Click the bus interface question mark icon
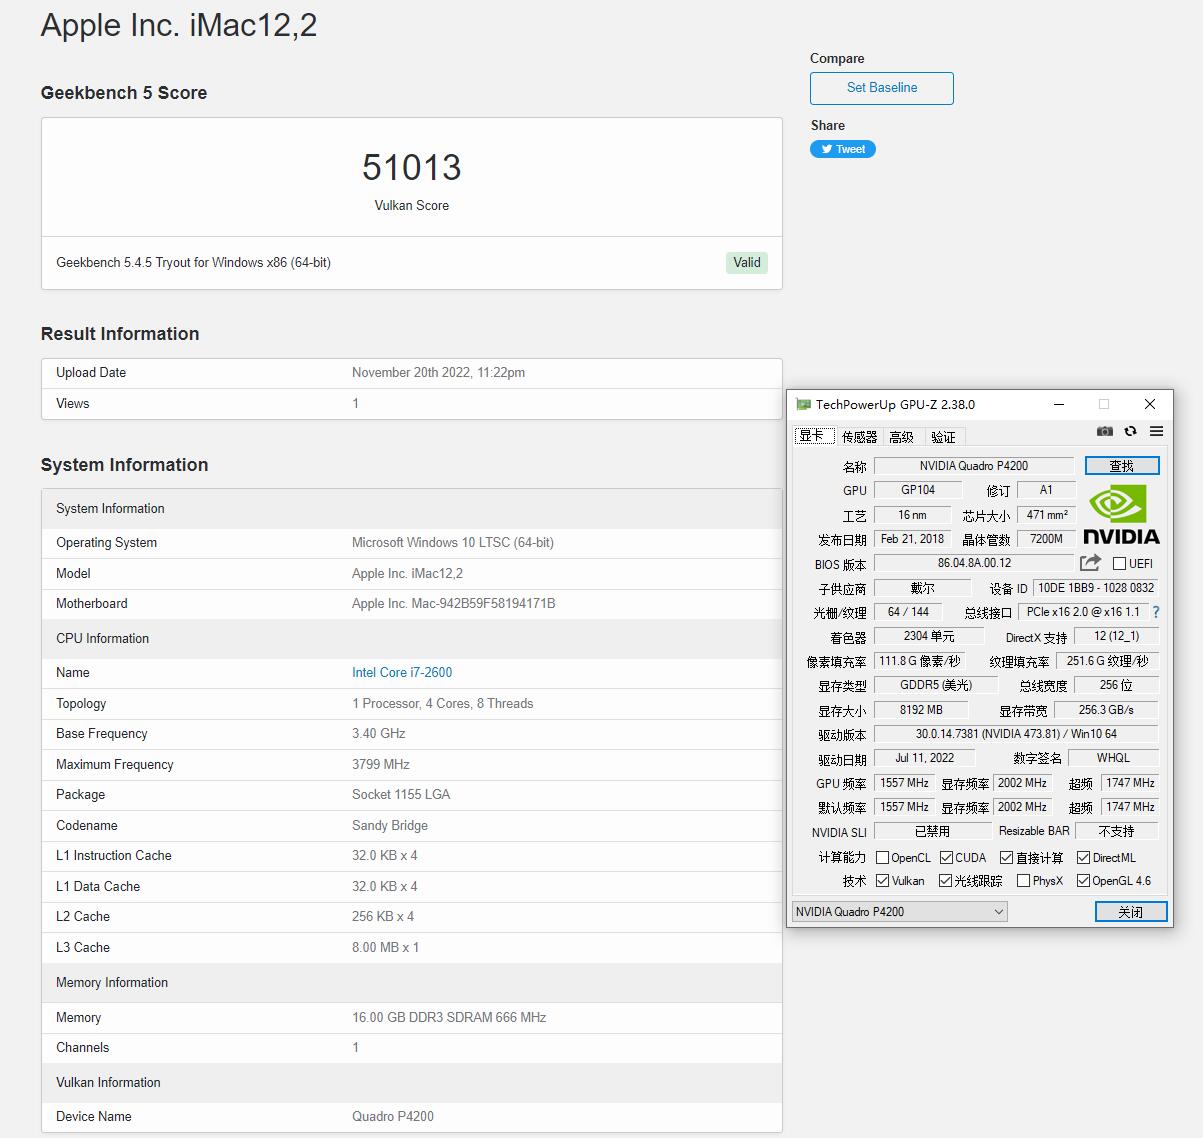This screenshot has height=1138, width=1203. (1156, 612)
